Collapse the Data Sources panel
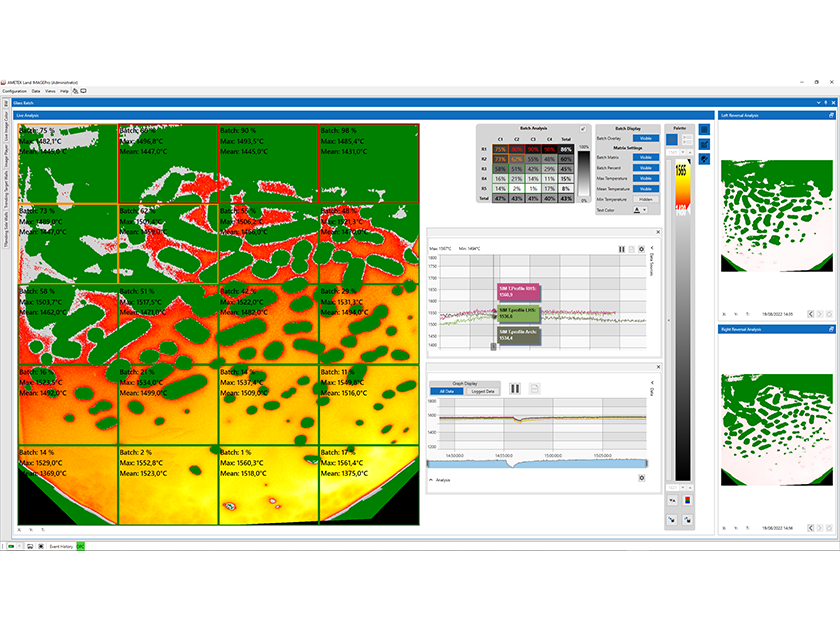This screenshot has height=630, width=840. [653, 247]
